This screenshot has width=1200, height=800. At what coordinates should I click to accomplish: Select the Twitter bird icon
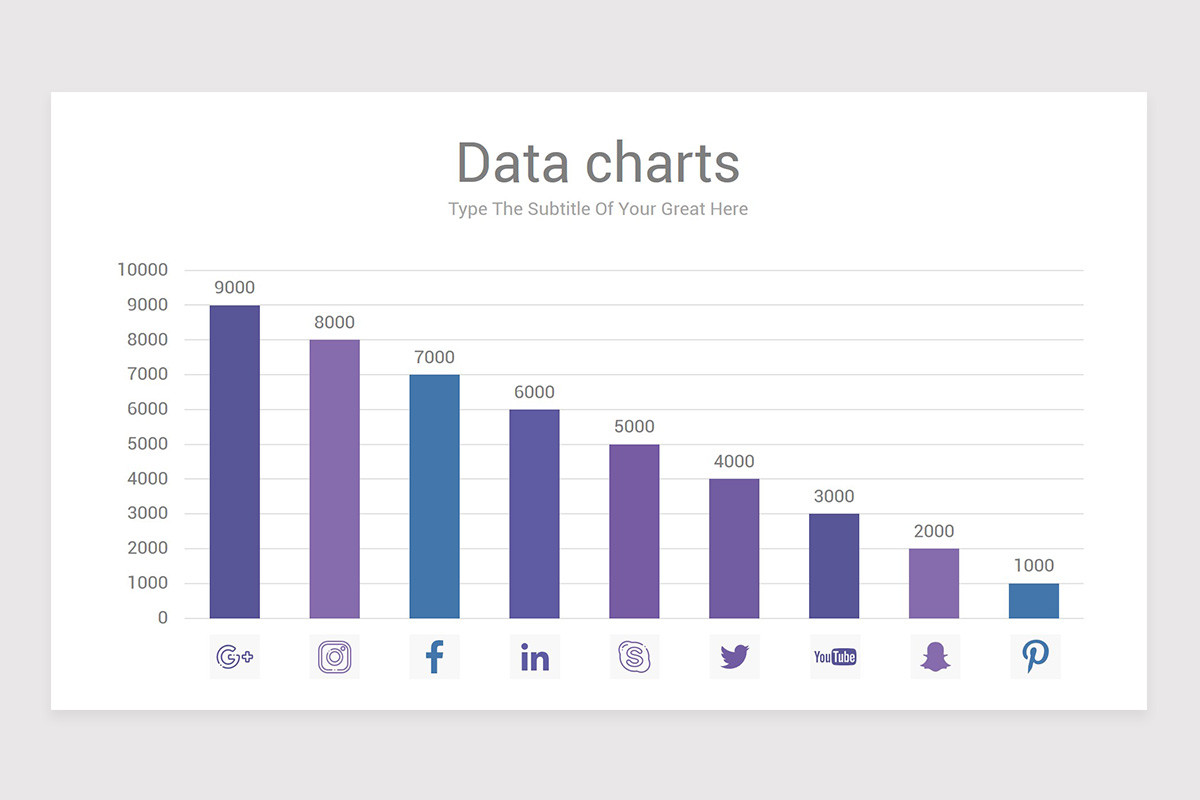(734, 657)
